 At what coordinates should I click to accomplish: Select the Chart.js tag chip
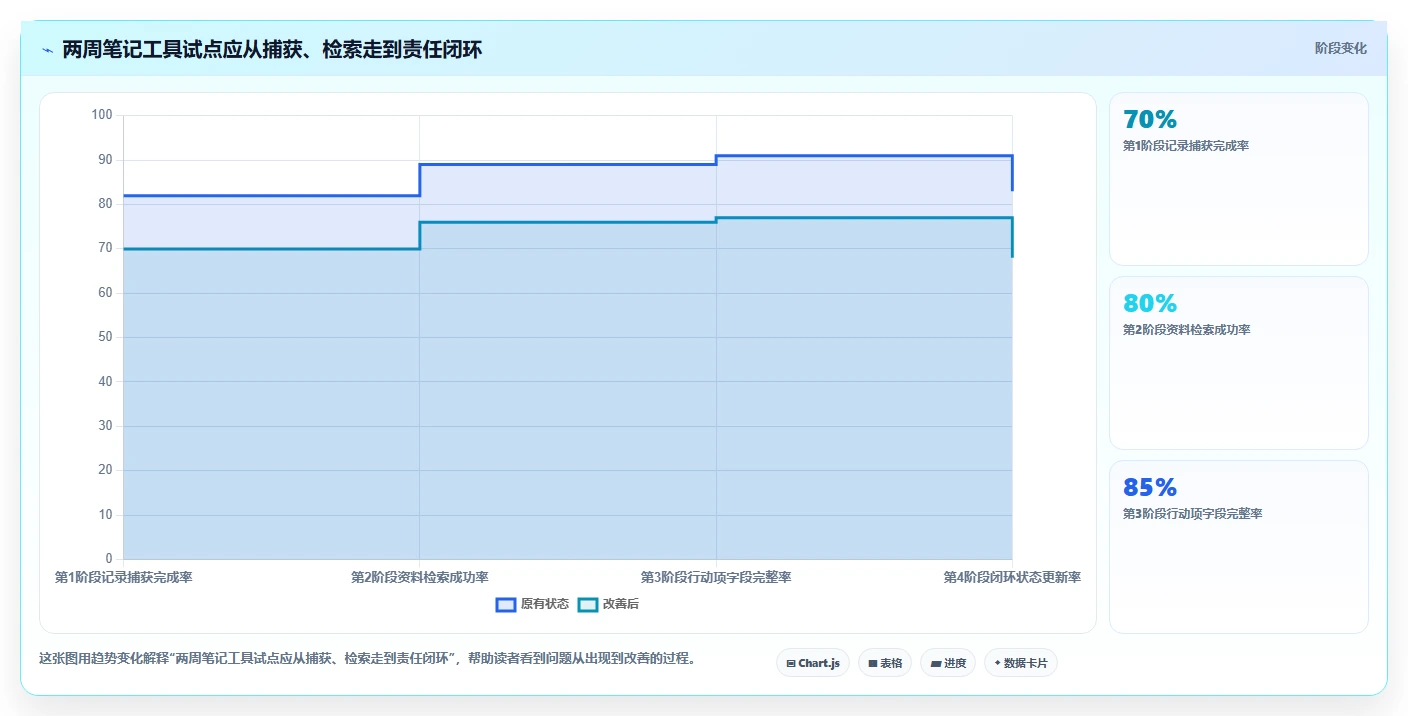[813, 663]
